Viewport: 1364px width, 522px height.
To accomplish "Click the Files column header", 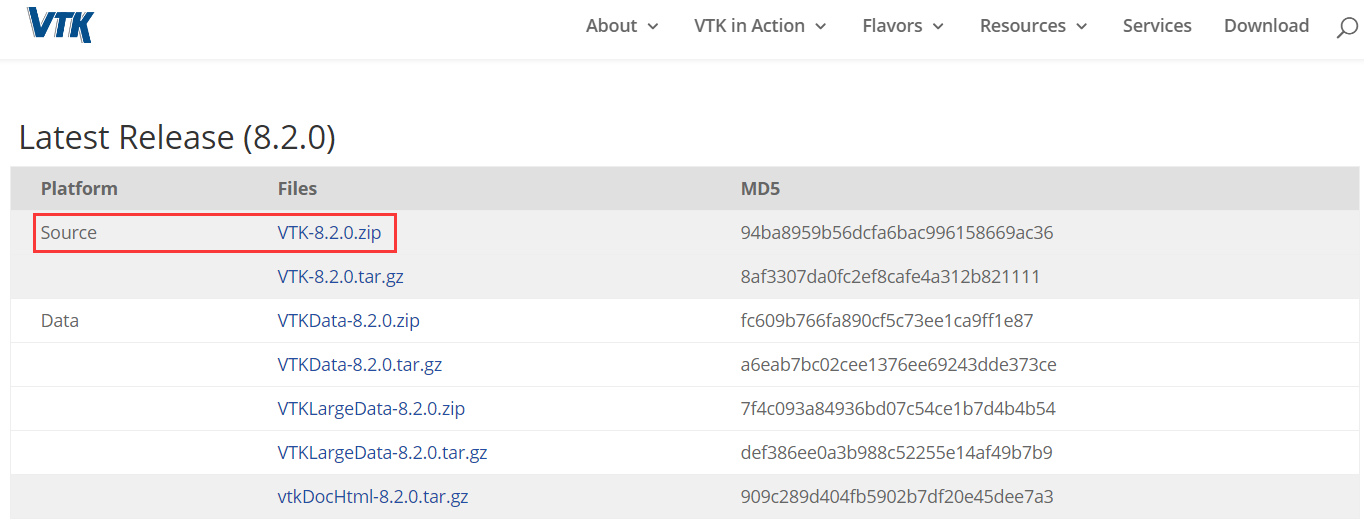I will point(297,188).
